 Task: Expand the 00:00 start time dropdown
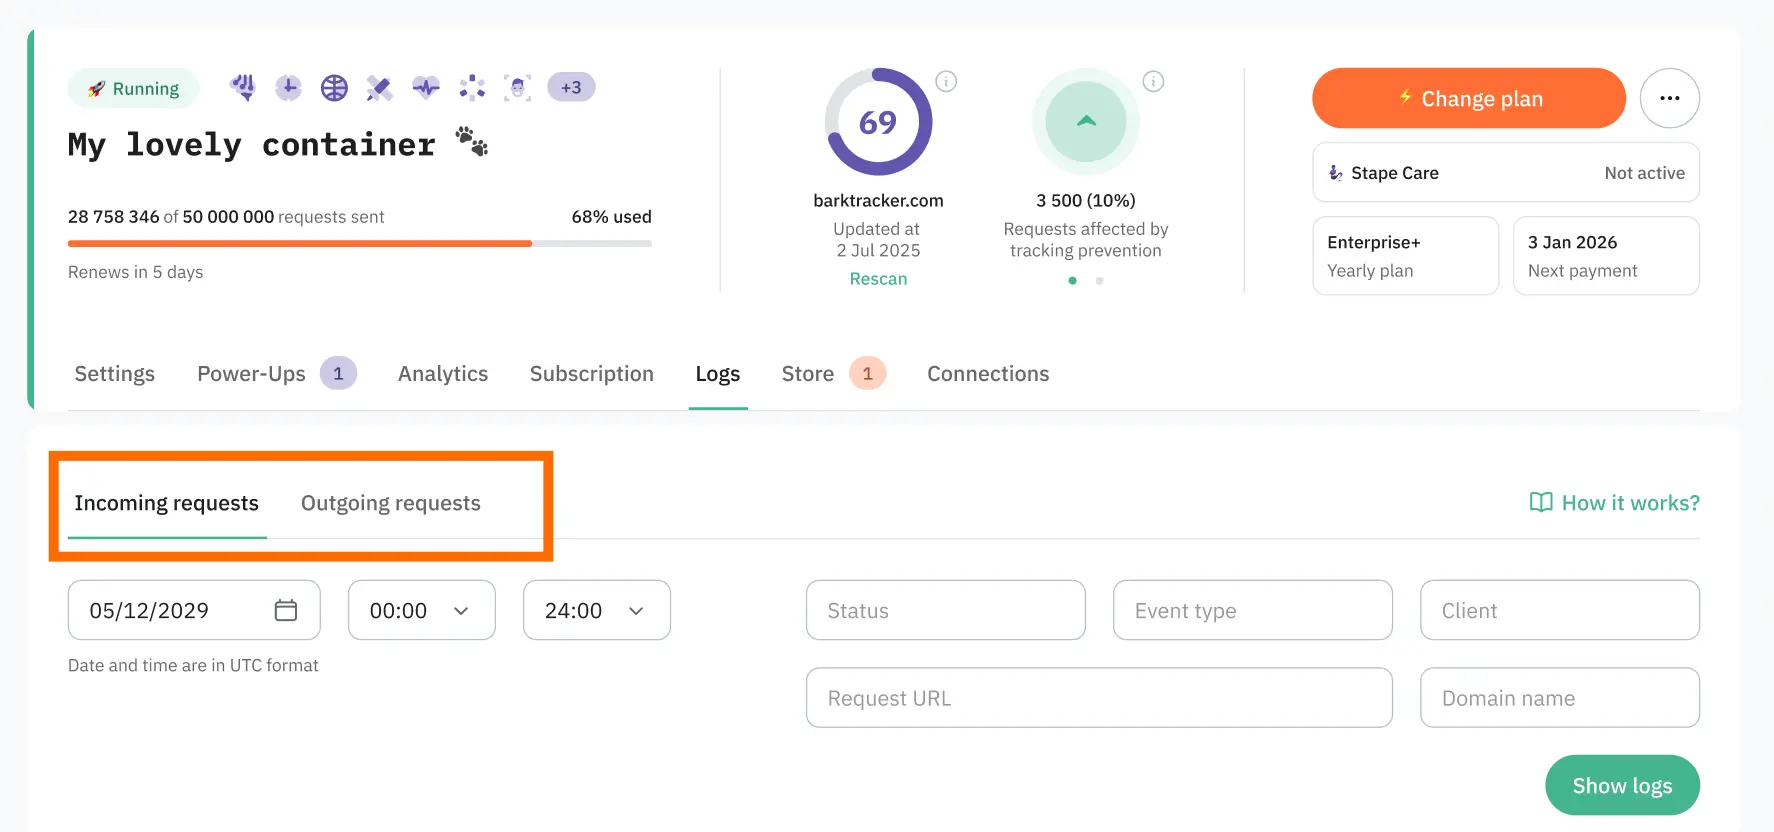(x=421, y=610)
